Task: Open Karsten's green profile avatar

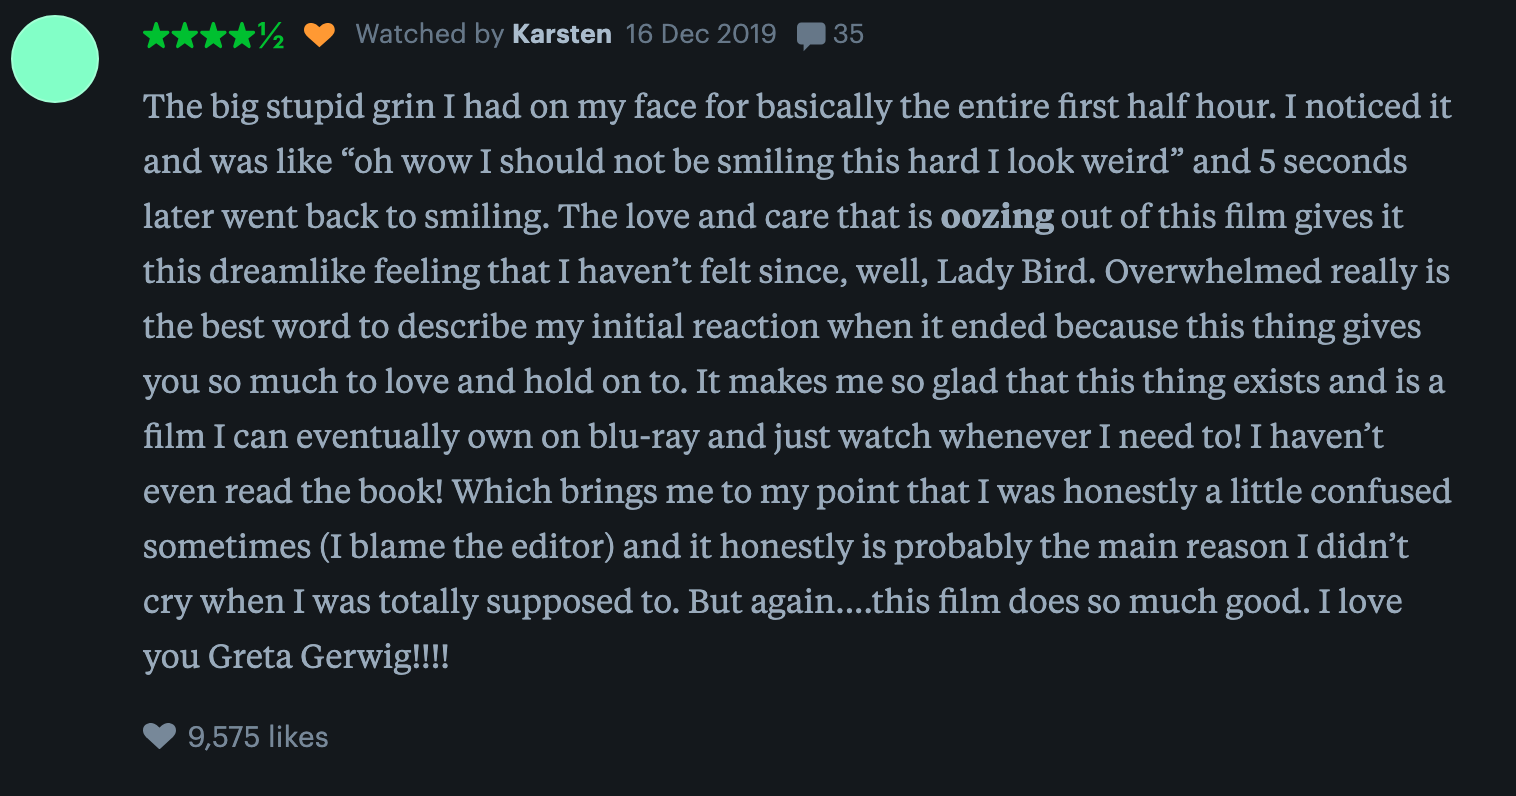Action: [55, 59]
